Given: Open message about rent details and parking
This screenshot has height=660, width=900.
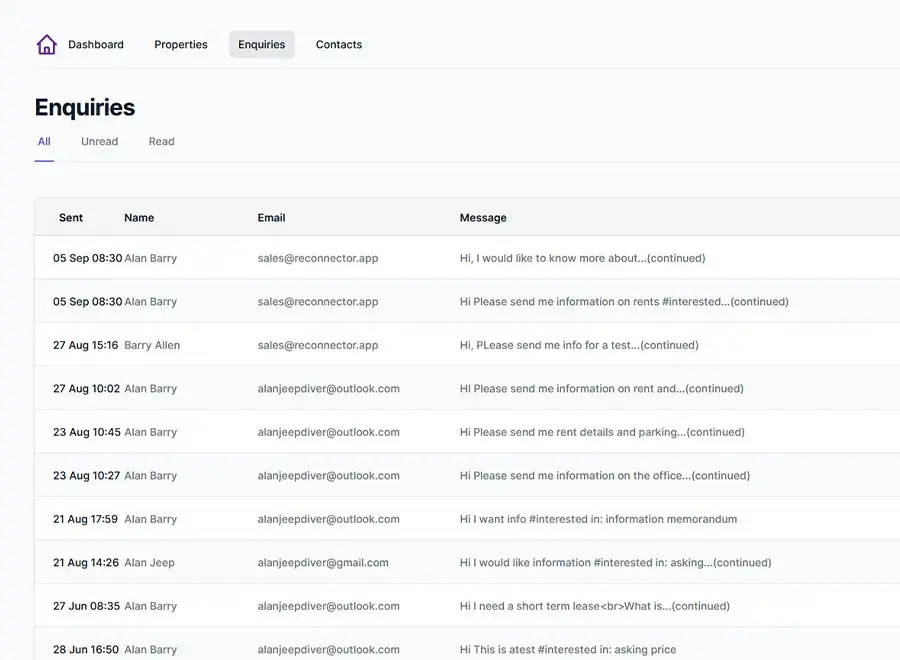Looking at the screenshot, I should point(601,432).
